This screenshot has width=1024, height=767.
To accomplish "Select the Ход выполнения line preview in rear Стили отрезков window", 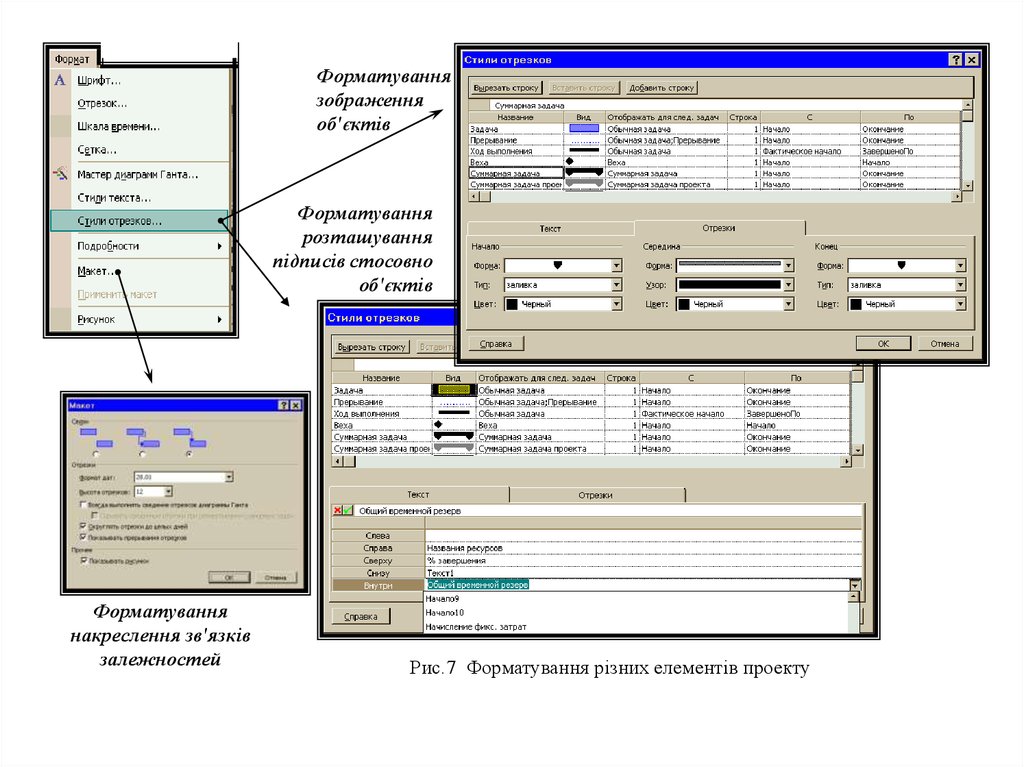I will 454,414.
